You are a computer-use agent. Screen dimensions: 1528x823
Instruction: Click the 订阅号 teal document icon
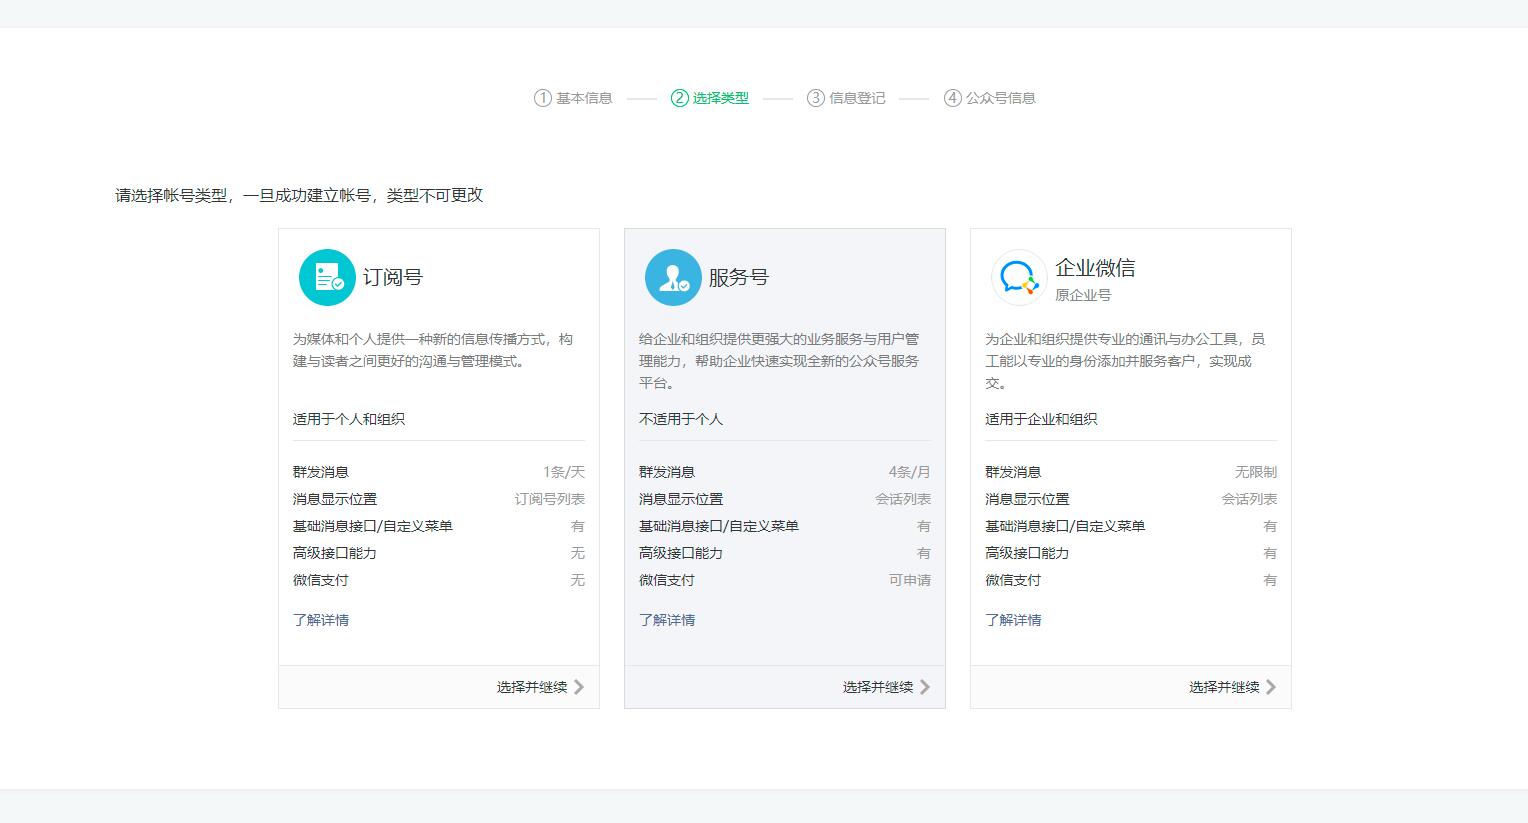click(327, 277)
